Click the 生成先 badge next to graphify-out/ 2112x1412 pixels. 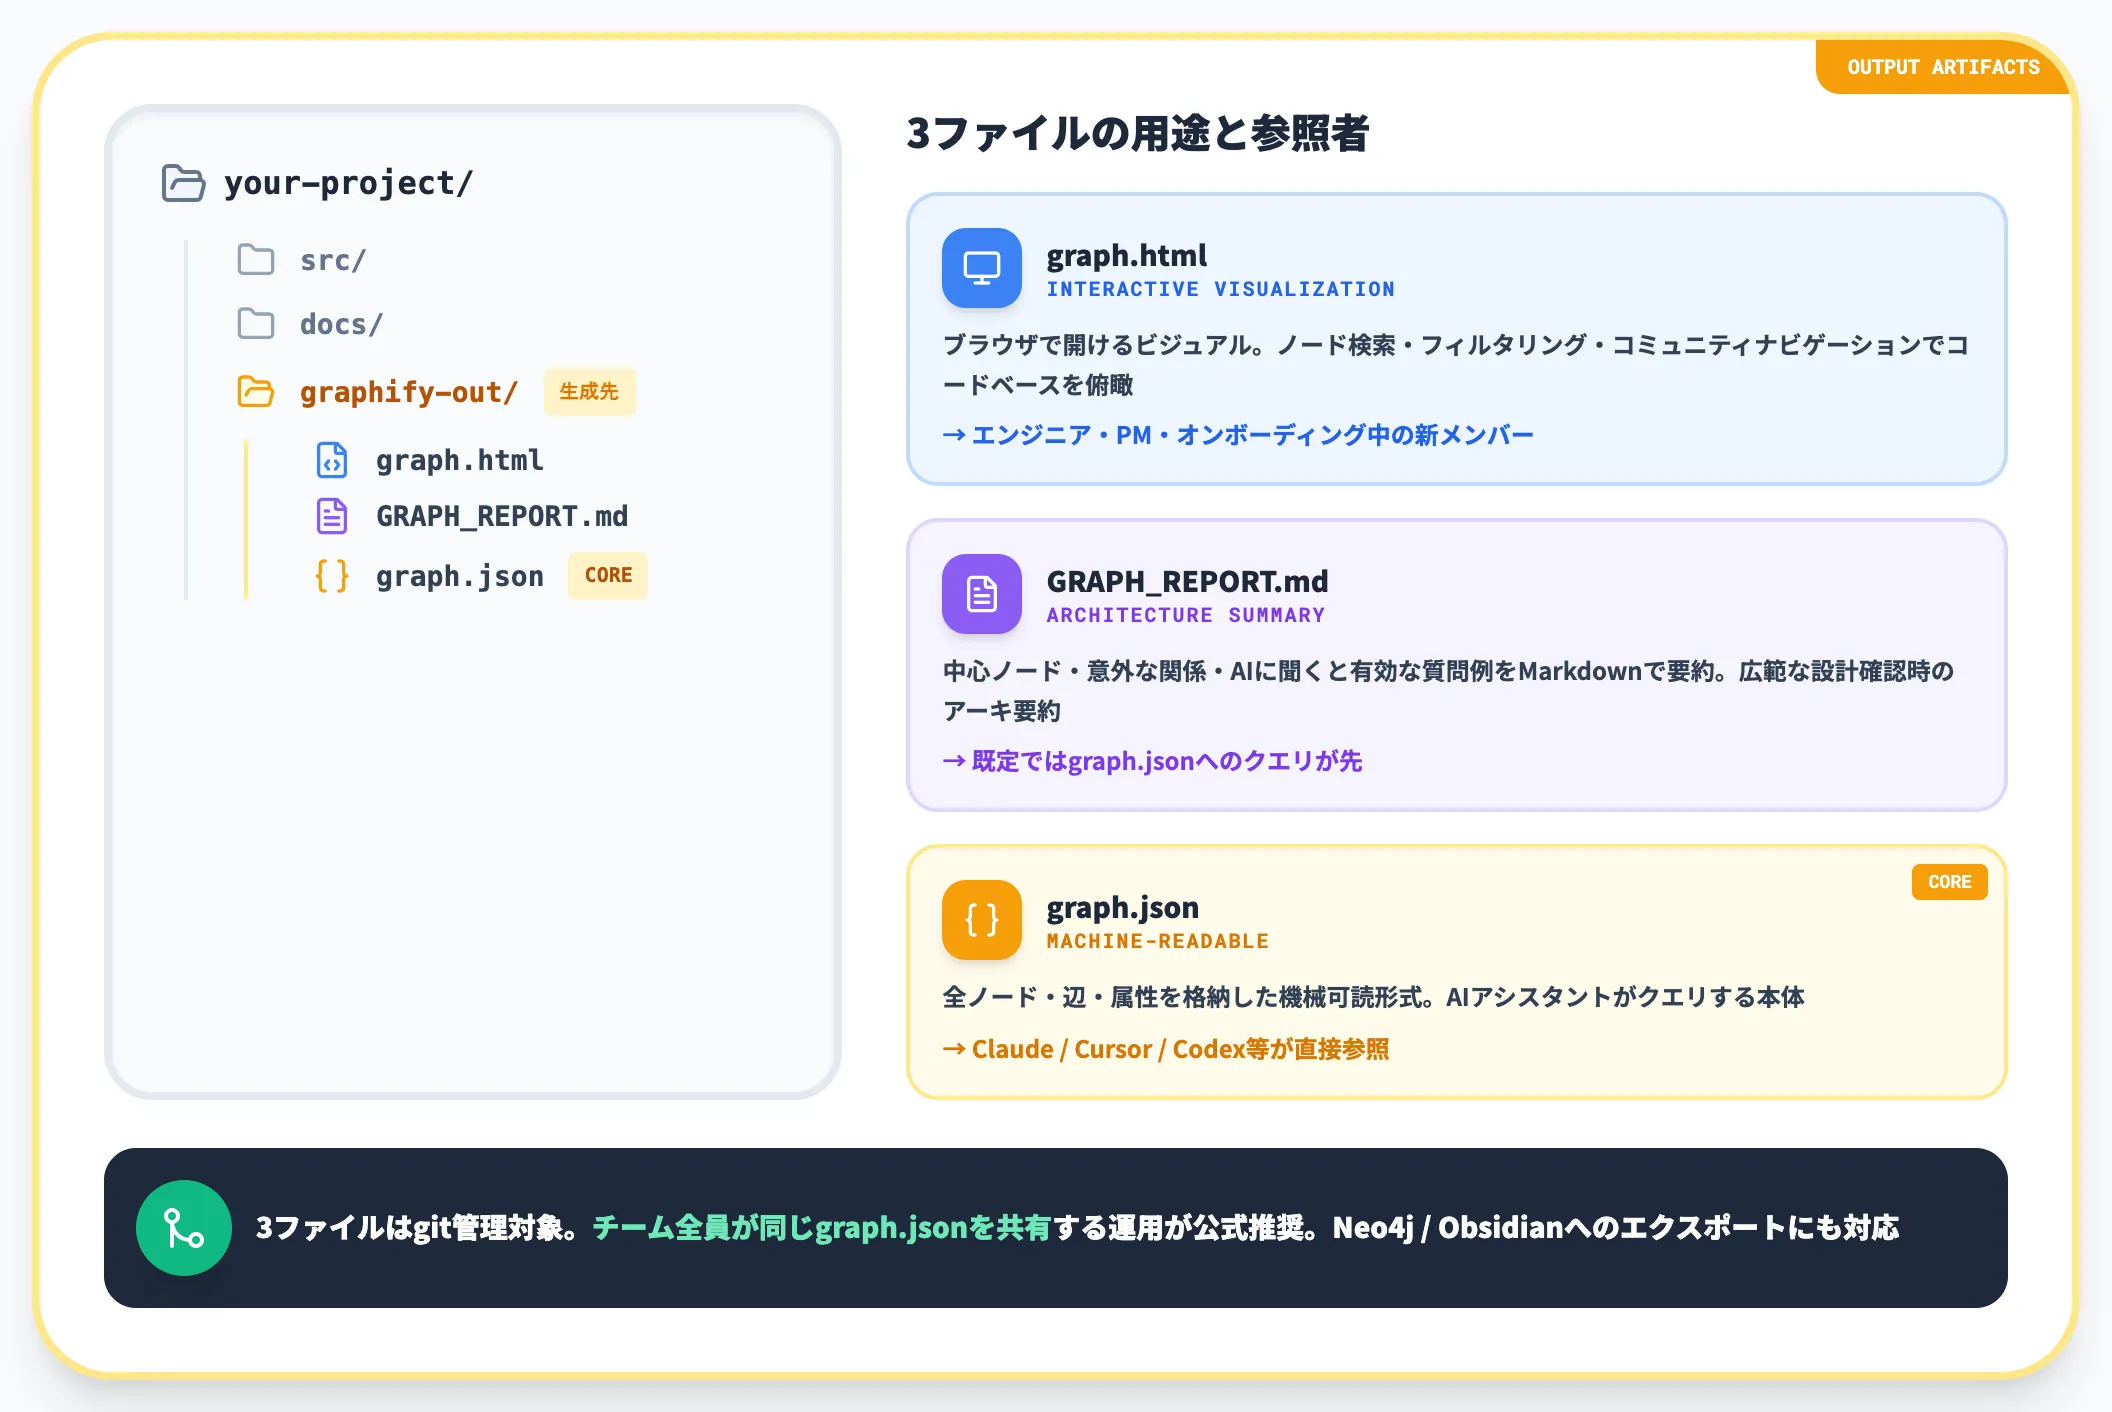coord(589,391)
